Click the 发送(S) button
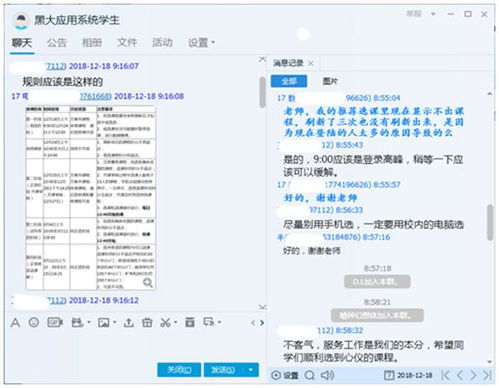This screenshot has width=499, height=388. pyautogui.click(x=223, y=370)
